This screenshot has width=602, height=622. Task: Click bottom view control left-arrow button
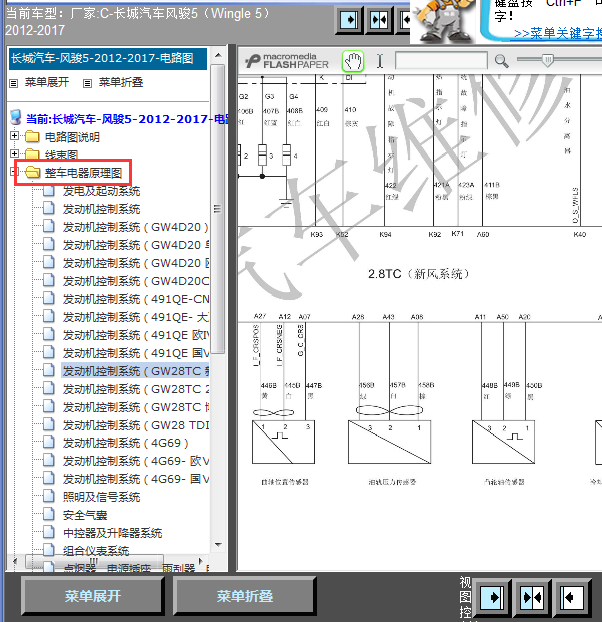coord(571,597)
